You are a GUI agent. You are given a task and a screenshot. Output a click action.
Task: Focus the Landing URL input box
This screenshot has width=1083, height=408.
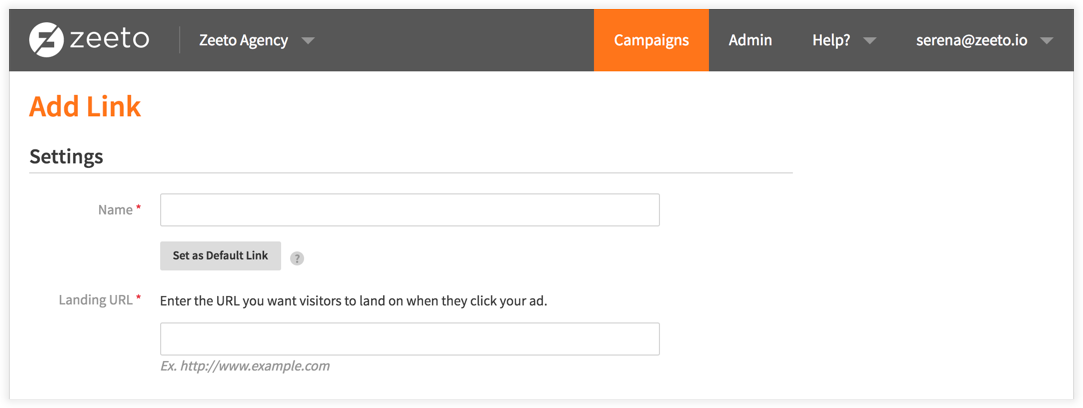tap(409, 339)
